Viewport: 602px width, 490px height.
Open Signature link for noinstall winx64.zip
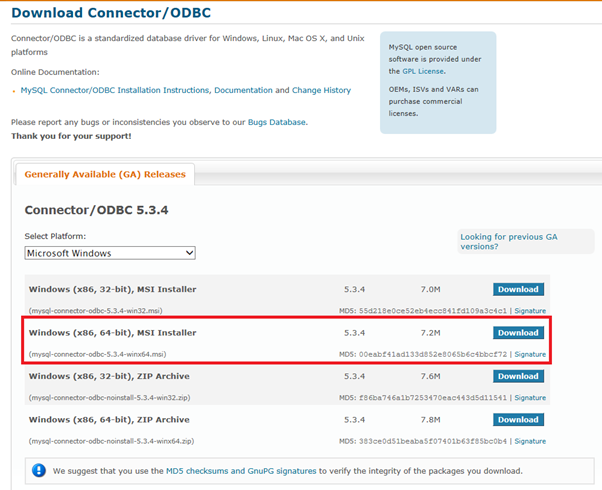530,441
